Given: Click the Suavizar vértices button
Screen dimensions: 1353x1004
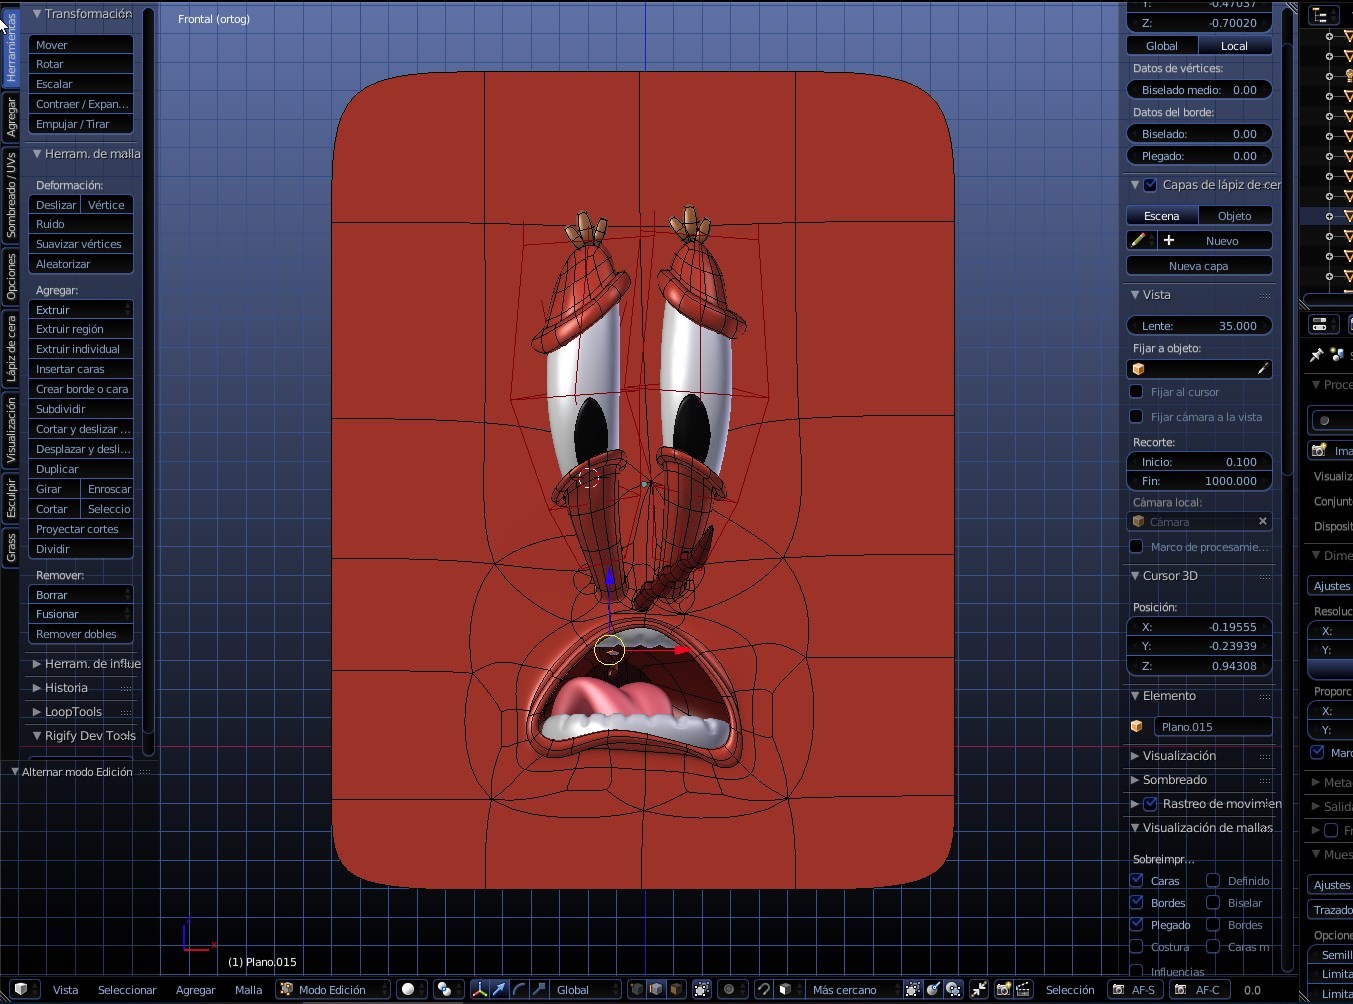Looking at the screenshot, I should tap(80, 243).
